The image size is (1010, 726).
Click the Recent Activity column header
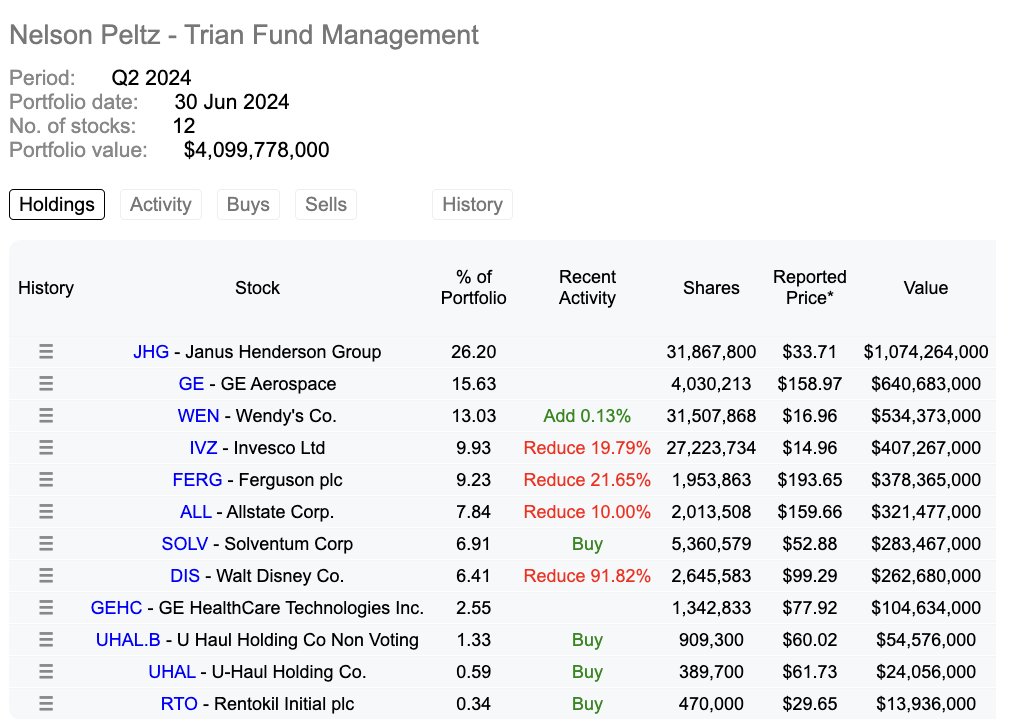click(587, 287)
